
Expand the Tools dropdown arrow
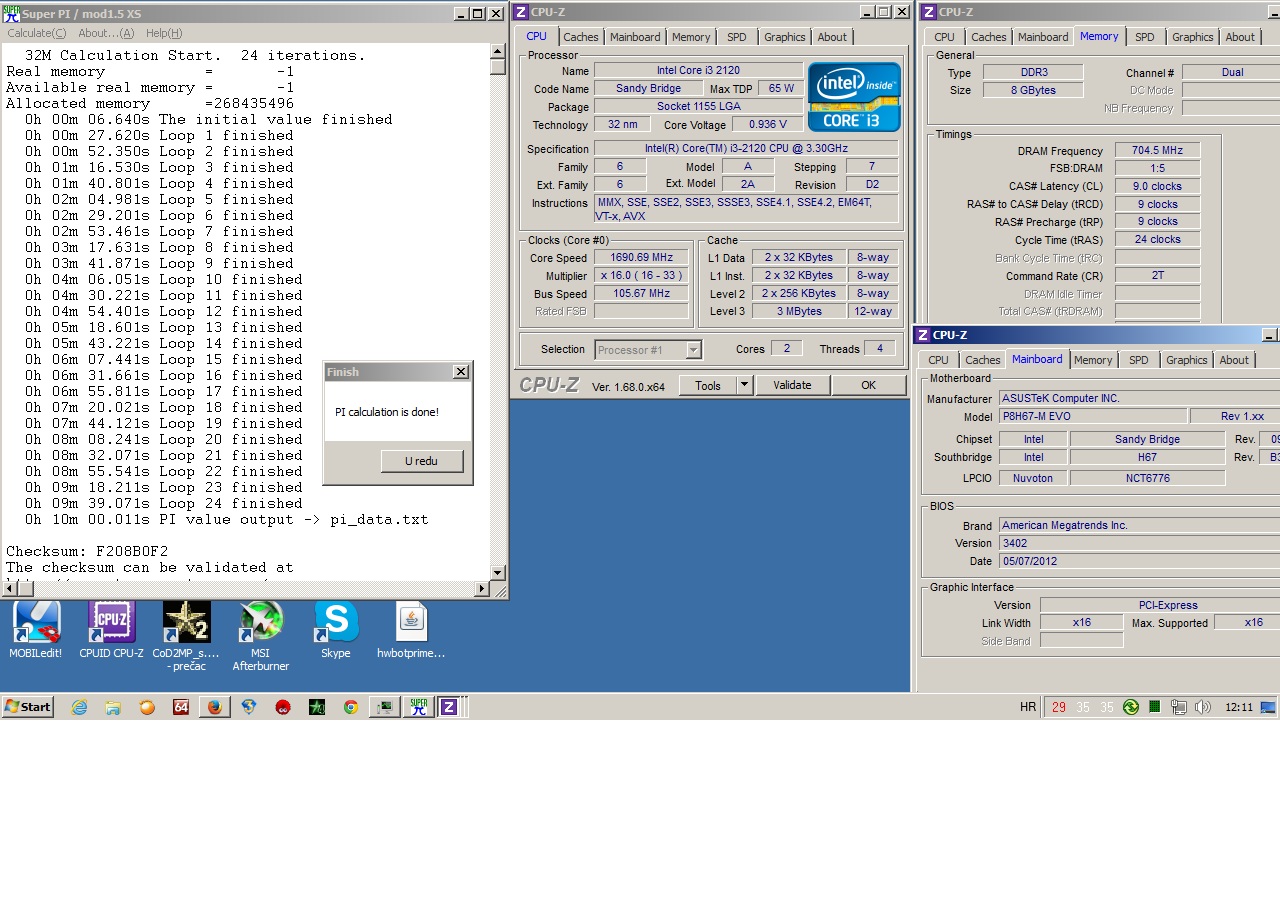click(744, 385)
